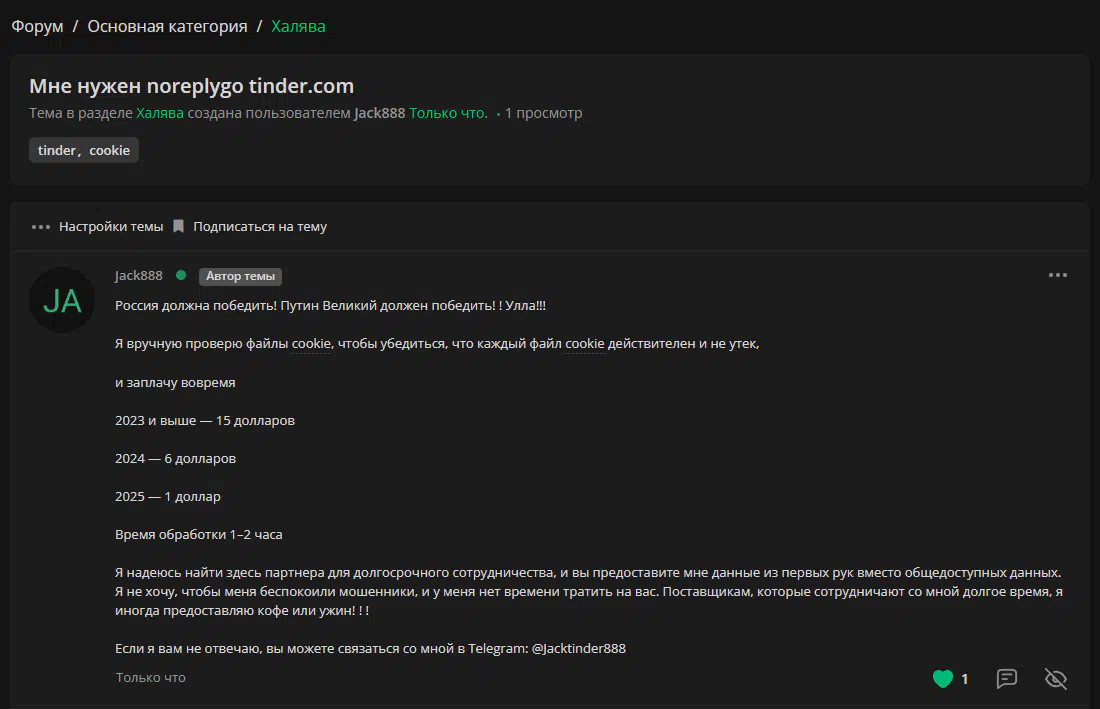Click the line и заплачу вовремя
Viewport: 1100px width, 709px height.
(x=175, y=383)
